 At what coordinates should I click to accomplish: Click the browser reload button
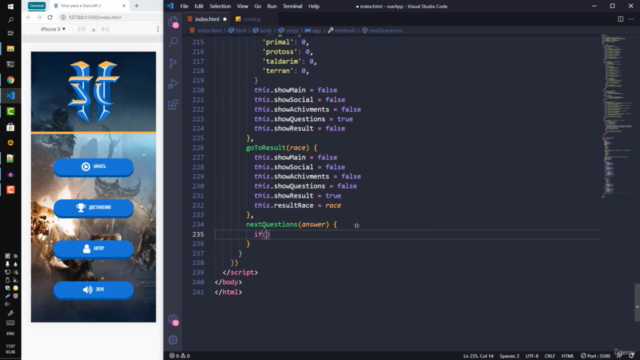click(x=50, y=17)
